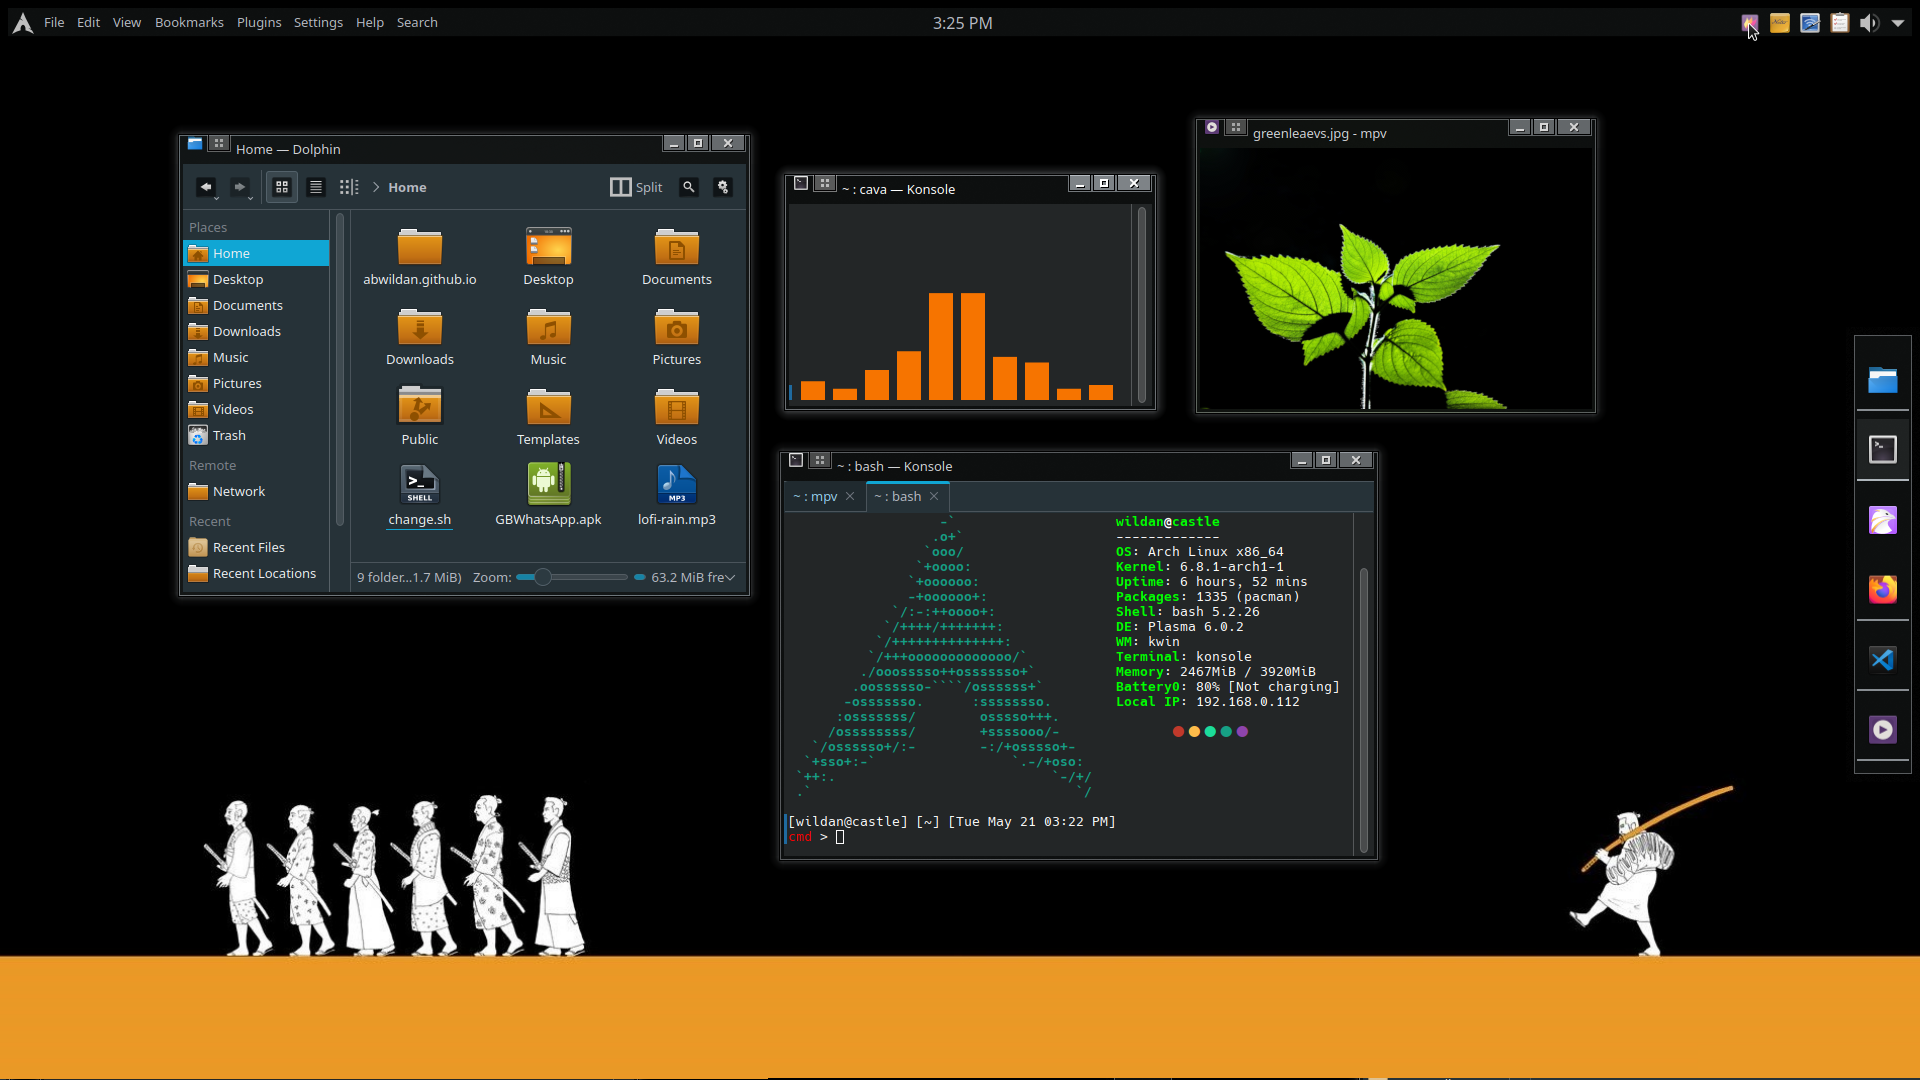Open Dolphin settings gear menu
Viewport: 1920px width, 1080px height.
[x=723, y=187]
